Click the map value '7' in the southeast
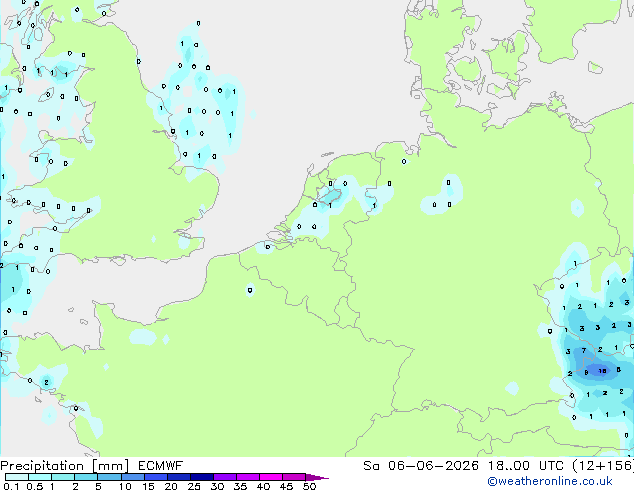 pyautogui.click(x=583, y=351)
